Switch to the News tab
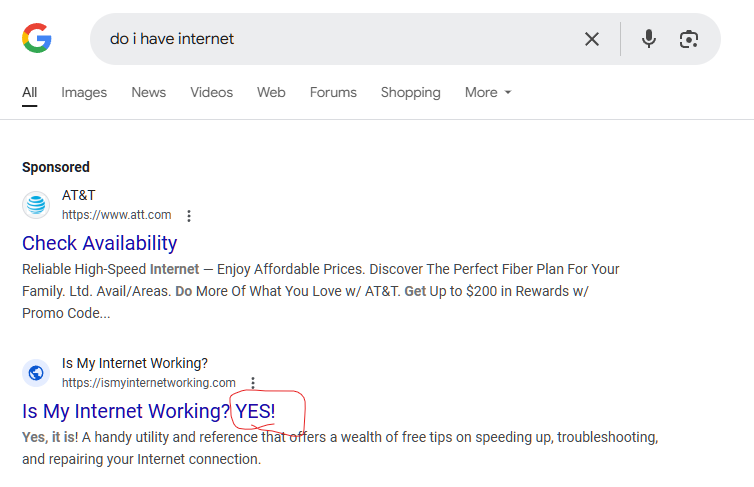The width and height of the screenshot is (754, 487). click(148, 92)
